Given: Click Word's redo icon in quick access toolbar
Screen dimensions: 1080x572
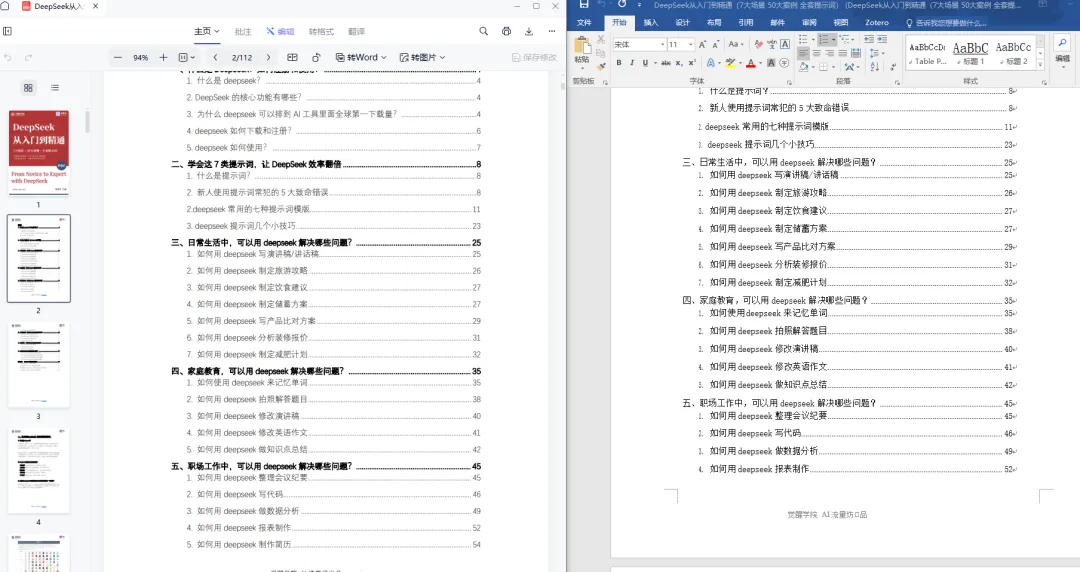Looking at the screenshot, I should 622,4.
